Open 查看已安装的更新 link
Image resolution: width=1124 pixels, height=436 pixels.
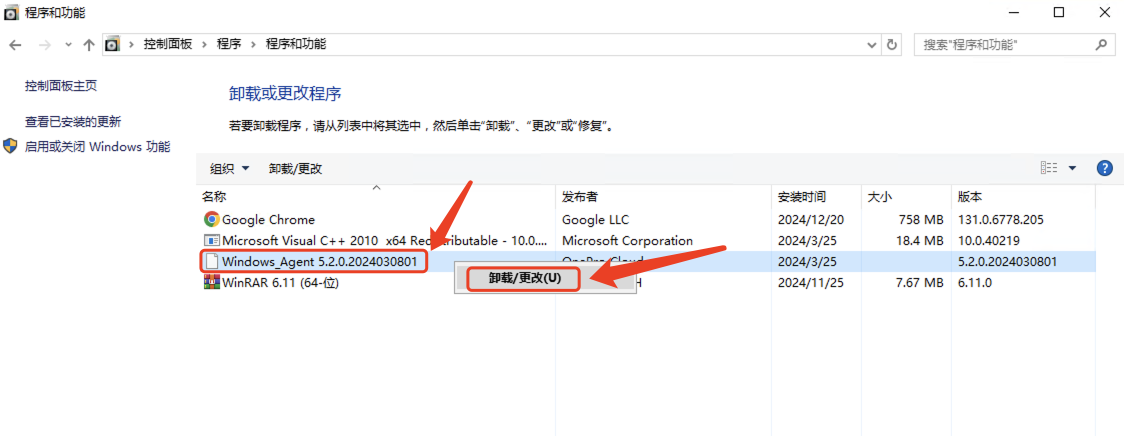pos(73,122)
